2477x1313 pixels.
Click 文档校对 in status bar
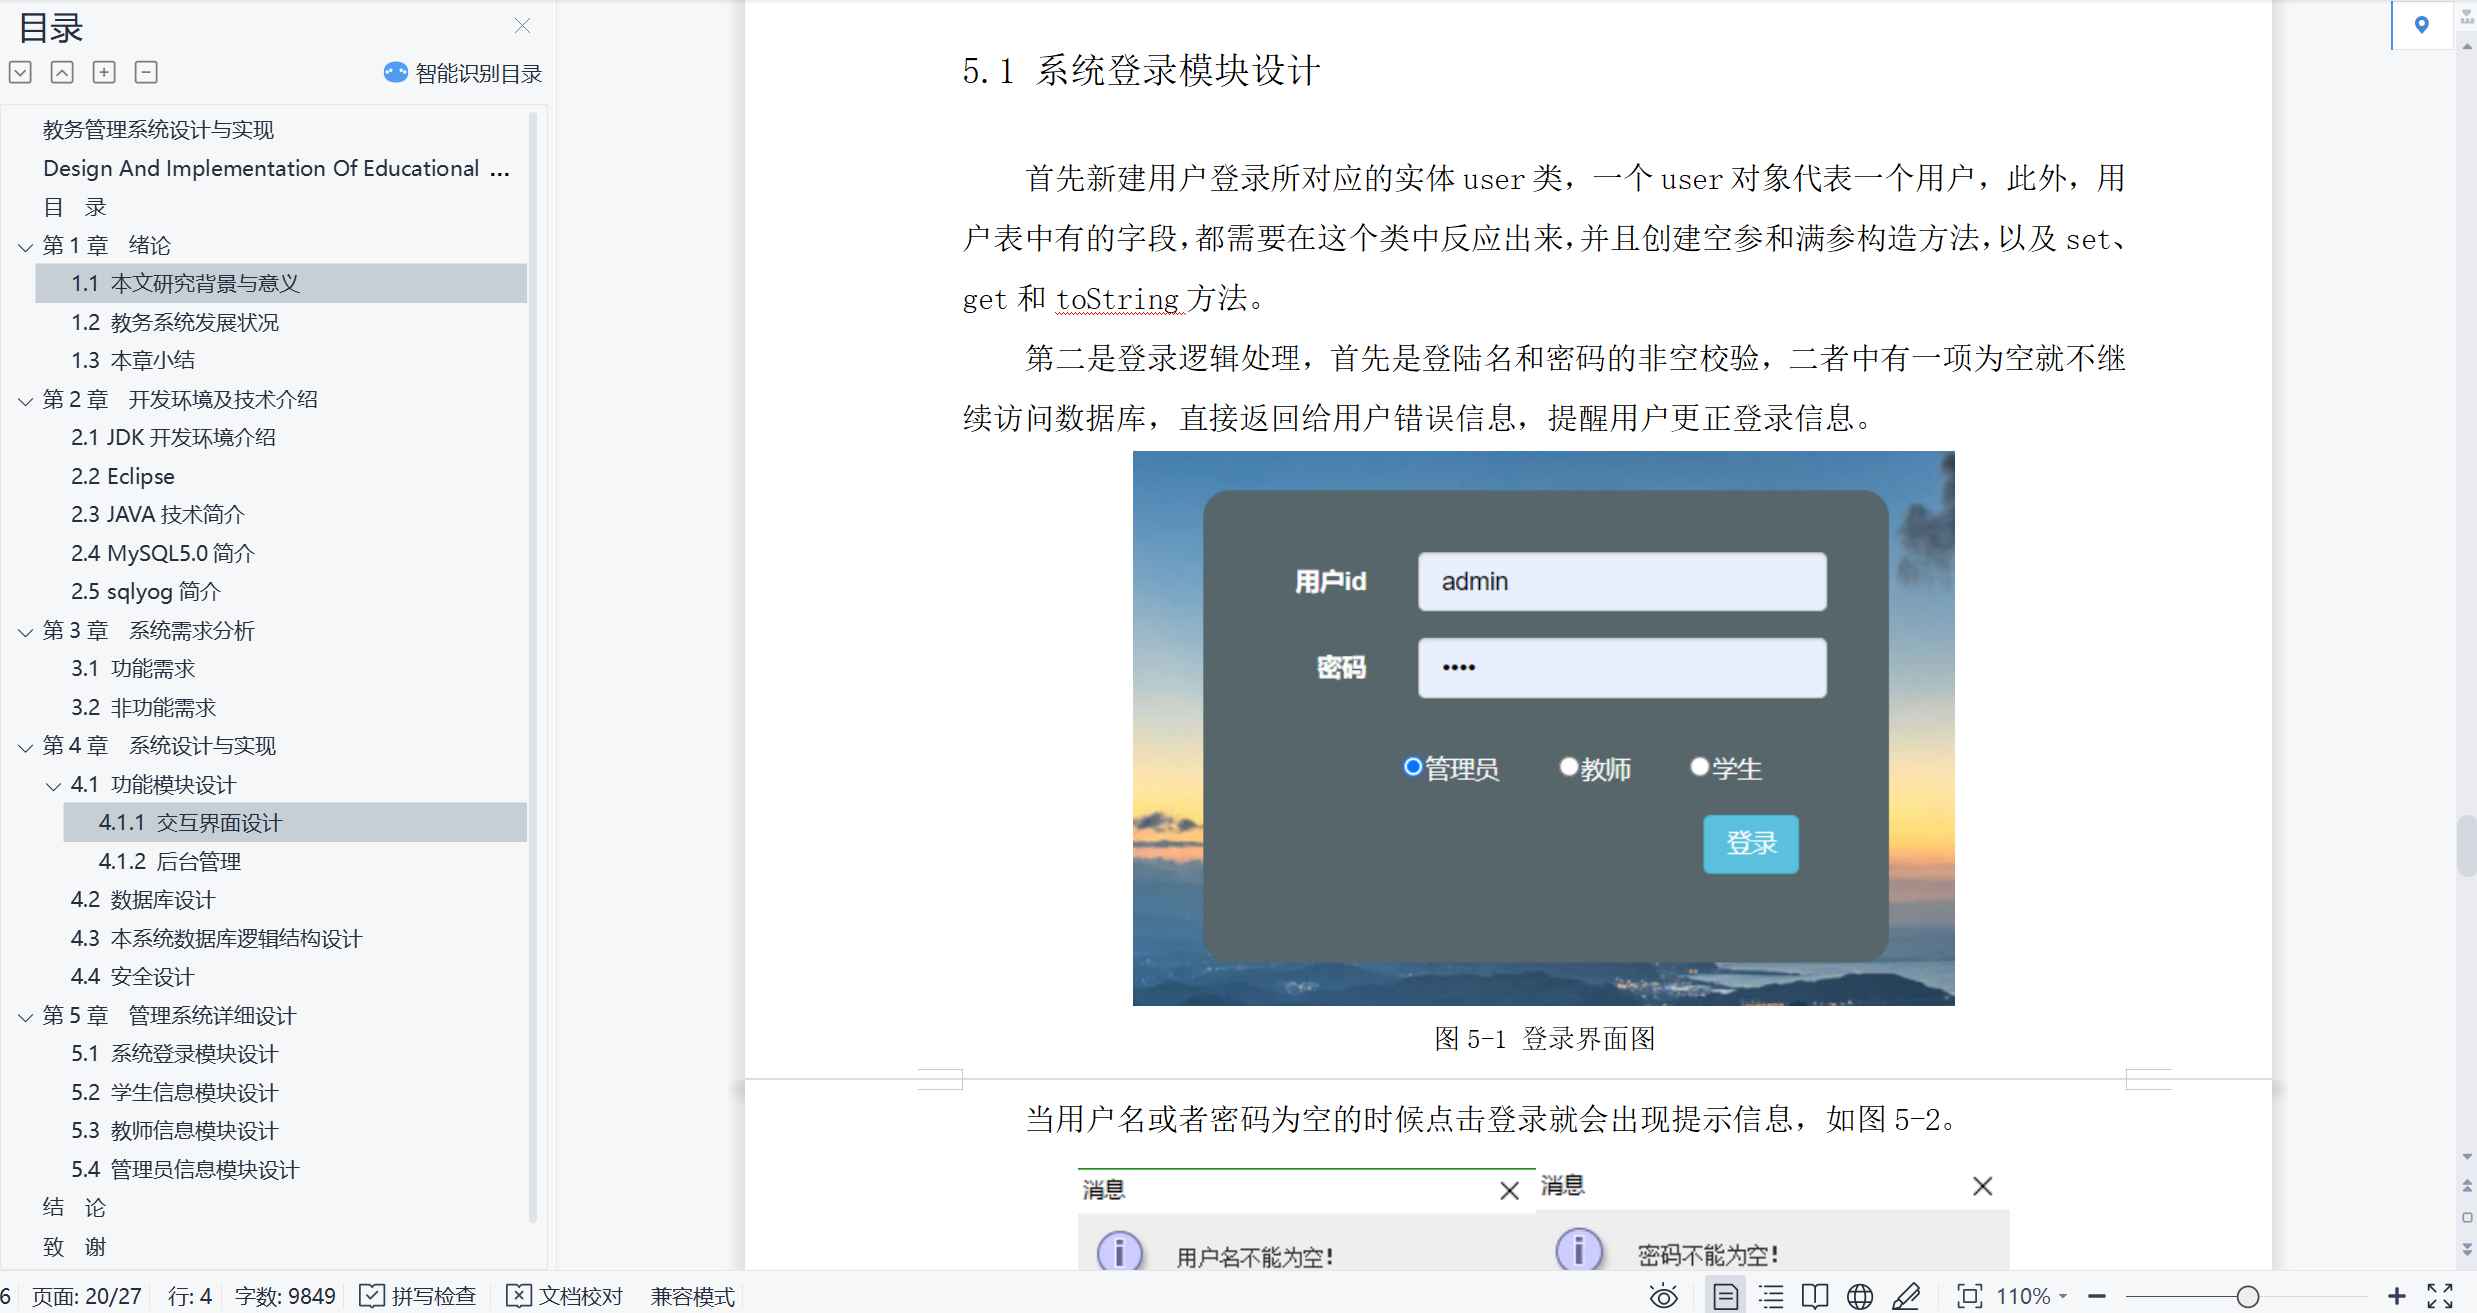point(565,1297)
